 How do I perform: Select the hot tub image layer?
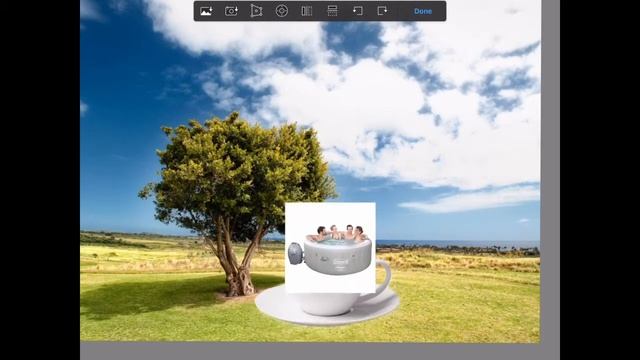[x=330, y=247]
